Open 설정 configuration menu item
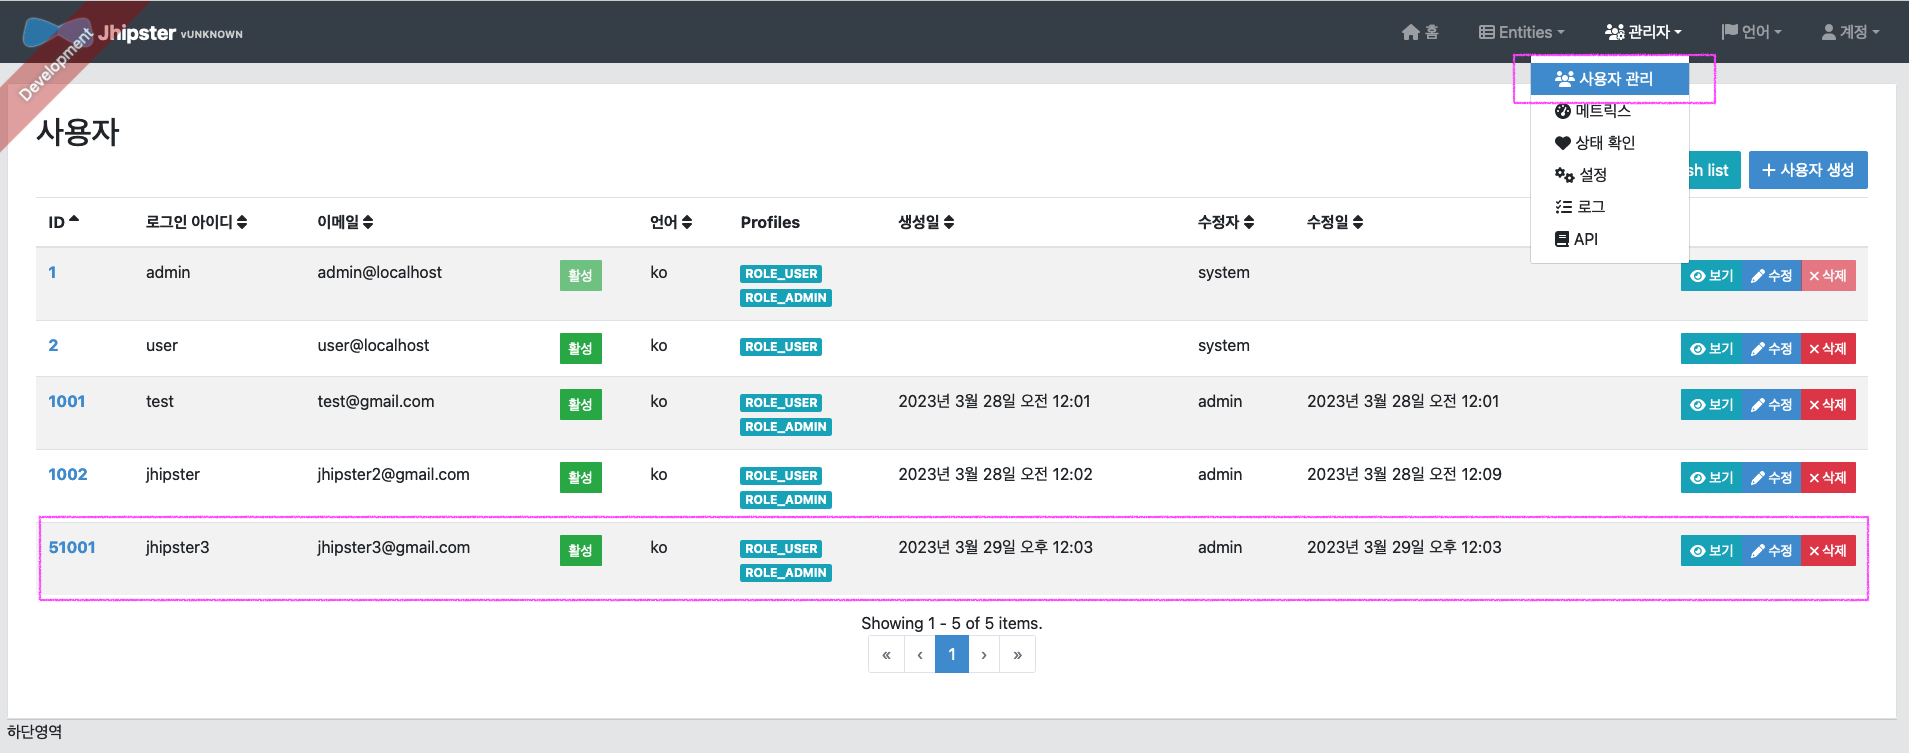The width and height of the screenshot is (1909, 753). click(1609, 175)
